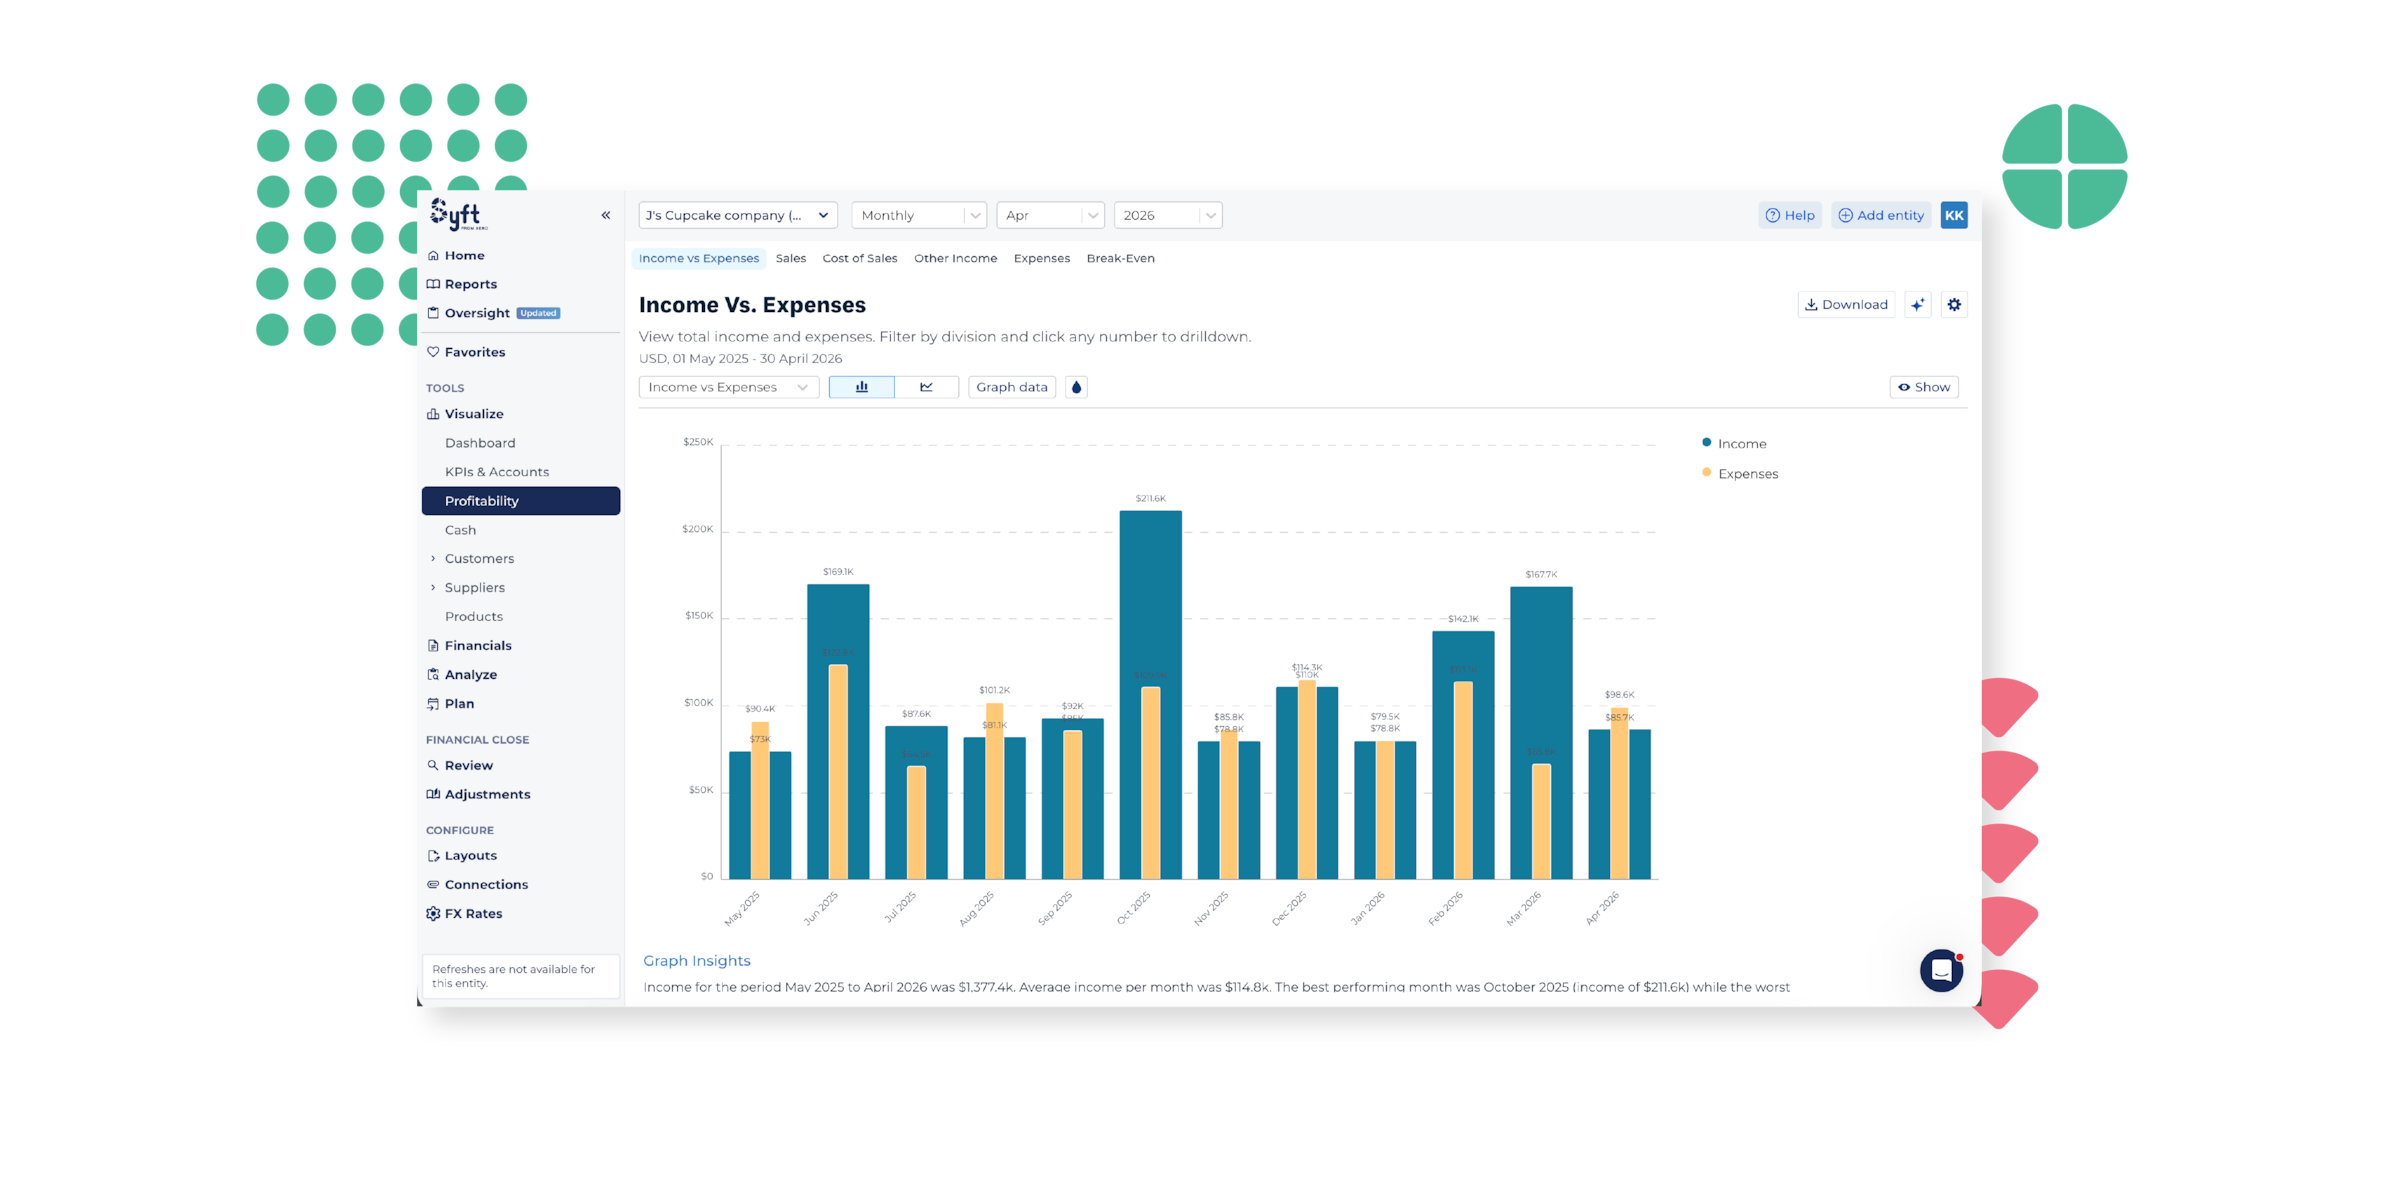The width and height of the screenshot is (2400, 1197).
Task: Click the $211.6K value label
Action: click(x=1151, y=498)
